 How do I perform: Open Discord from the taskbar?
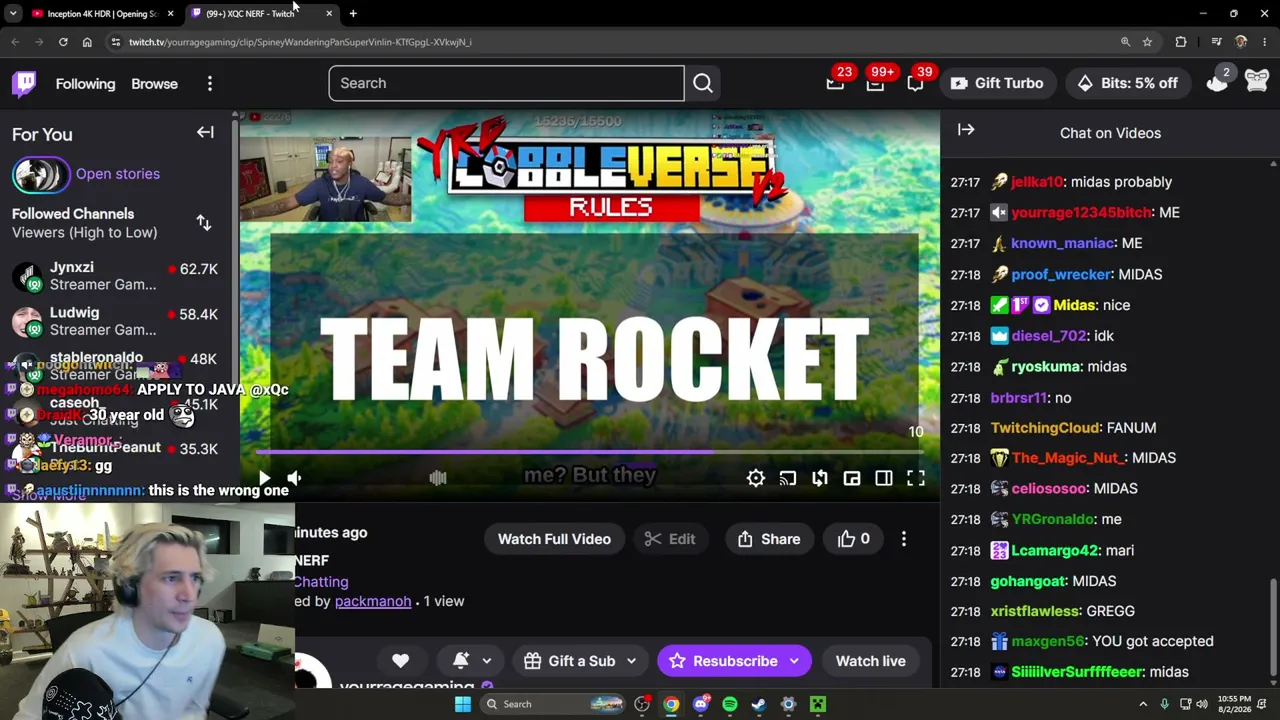coord(701,704)
